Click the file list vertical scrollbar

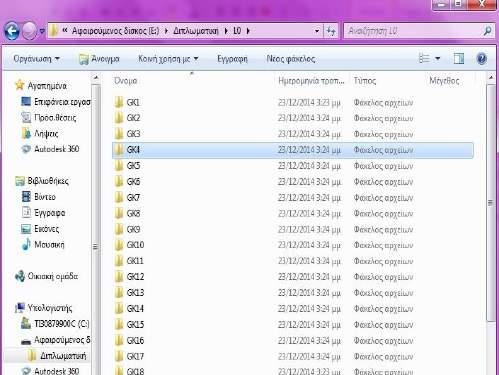490,203
